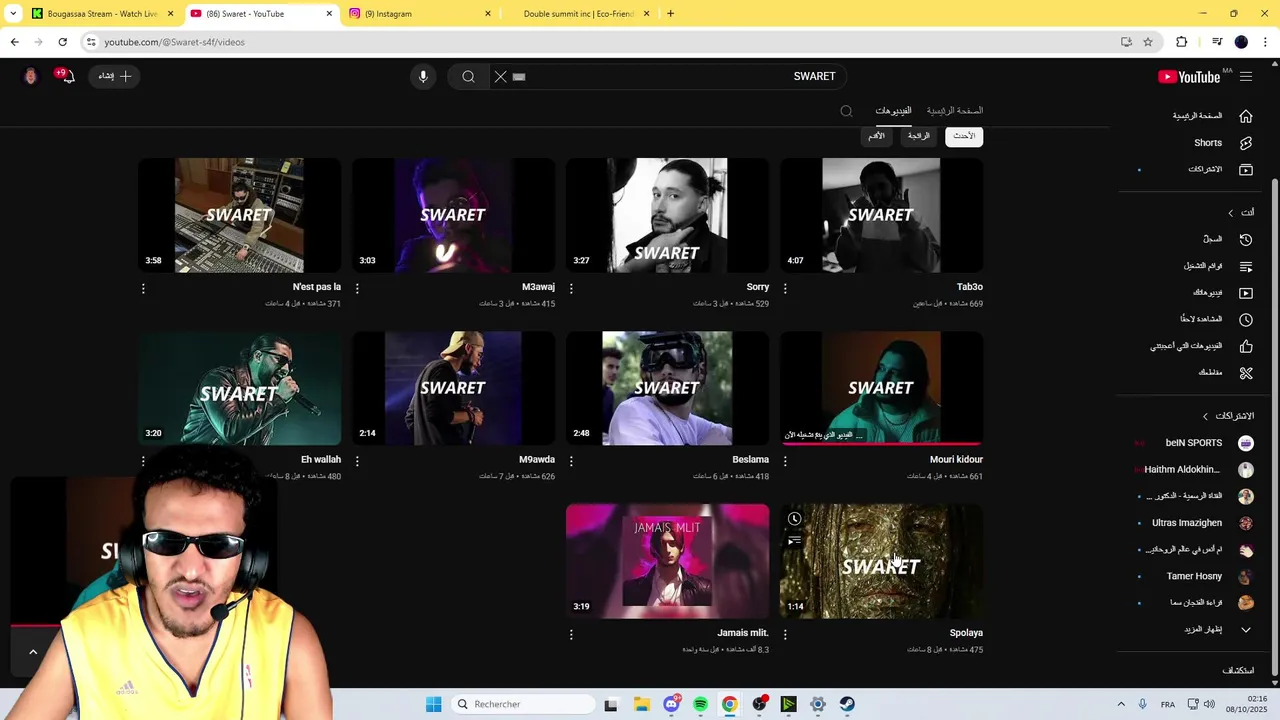
Task: Open options menu for M9awda video
Action: point(357,461)
